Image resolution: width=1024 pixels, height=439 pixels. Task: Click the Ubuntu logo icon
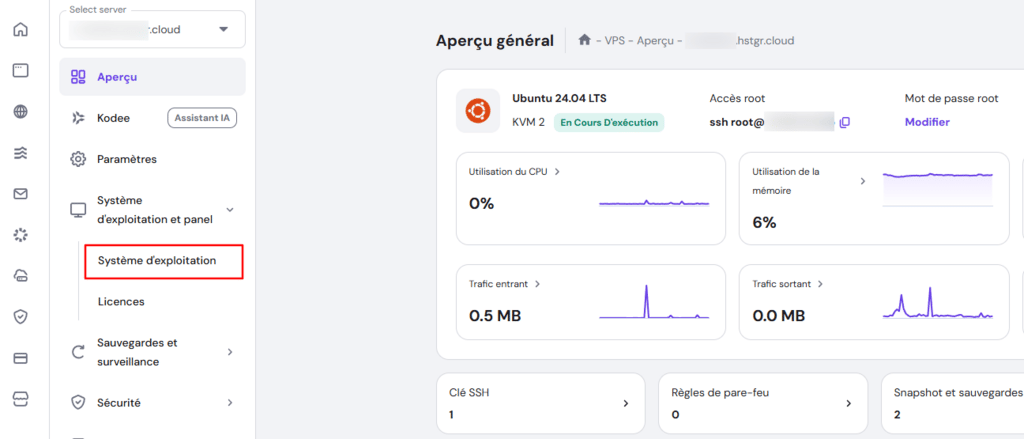(477, 111)
